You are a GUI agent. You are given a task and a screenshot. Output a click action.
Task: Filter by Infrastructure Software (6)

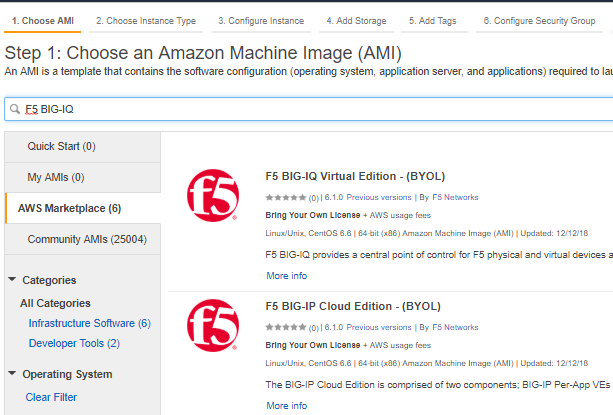(x=90, y=323)
